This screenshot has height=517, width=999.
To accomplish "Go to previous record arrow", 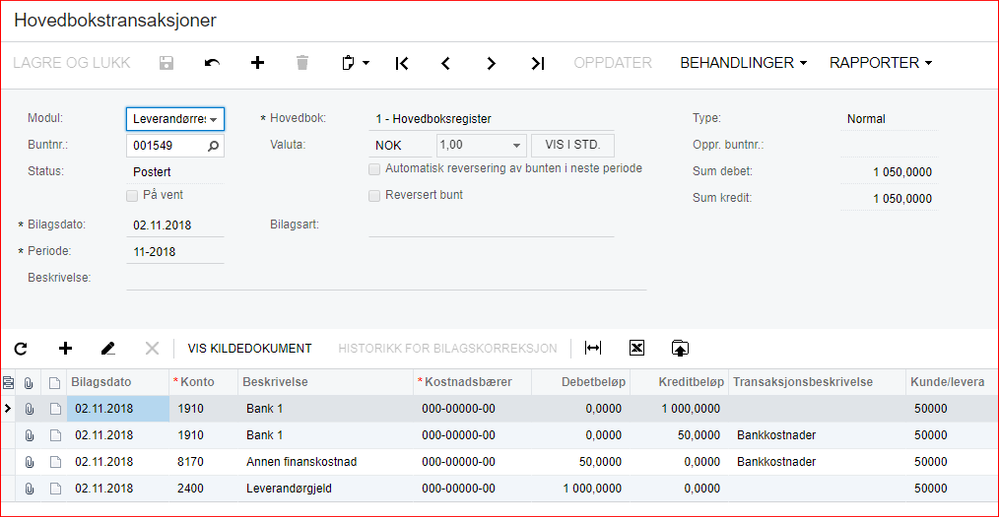I will coord(446,63).
